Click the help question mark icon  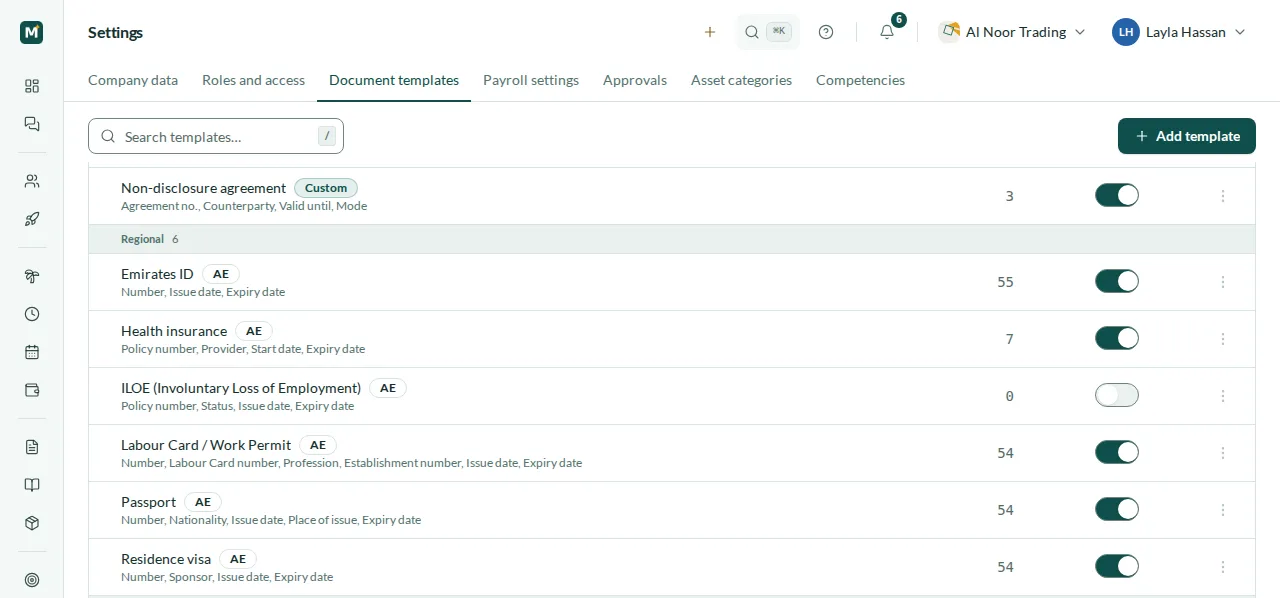[x=826, y=32]
